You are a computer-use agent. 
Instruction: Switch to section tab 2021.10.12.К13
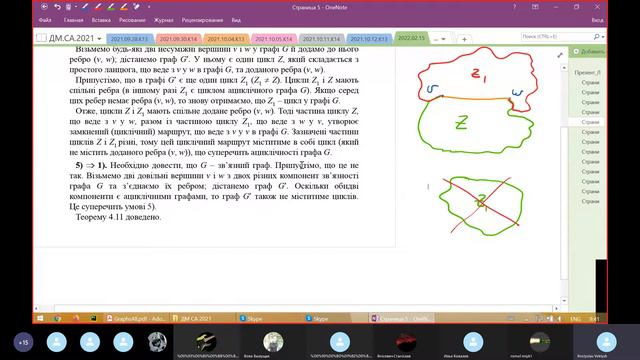point(369,39)
